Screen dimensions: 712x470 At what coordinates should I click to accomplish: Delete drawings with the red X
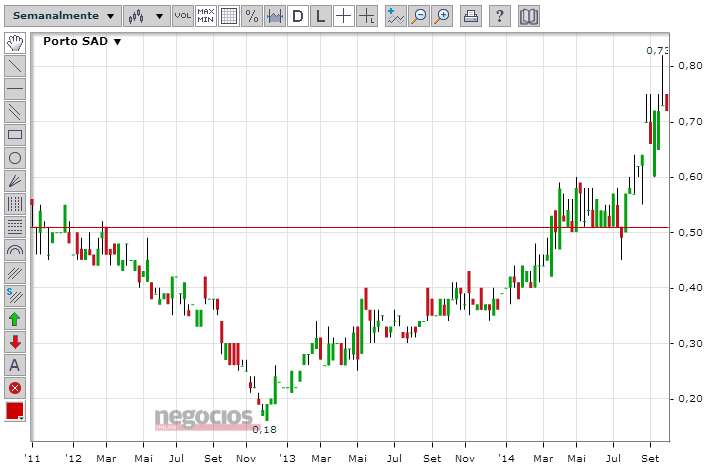[x=15, y=388]
